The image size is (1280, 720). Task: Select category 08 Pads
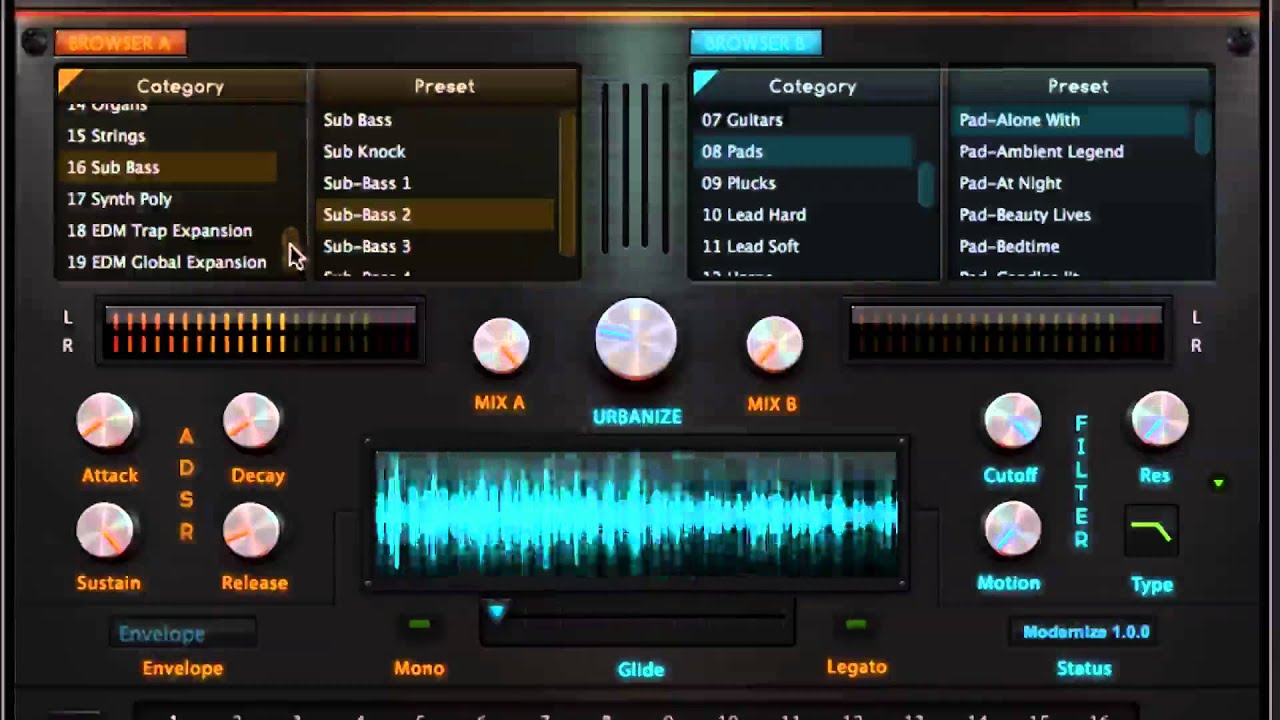pos(803,151)
